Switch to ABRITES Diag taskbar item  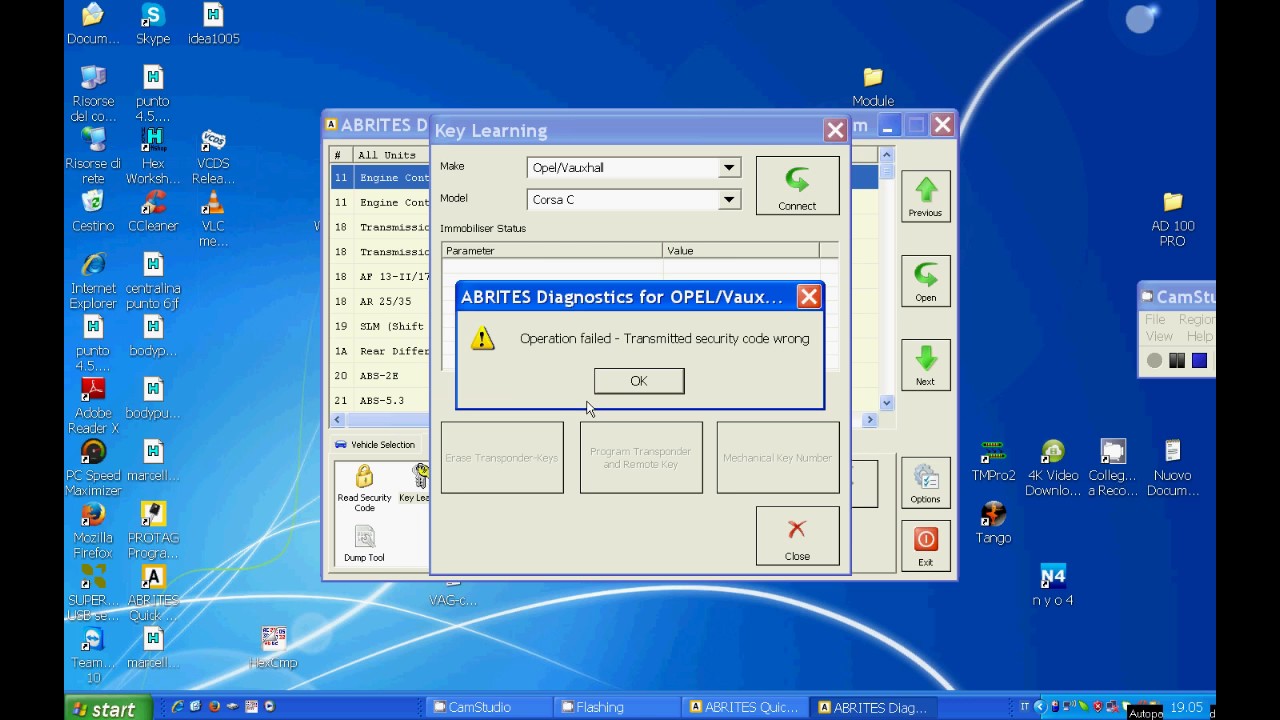click(874, 707)
